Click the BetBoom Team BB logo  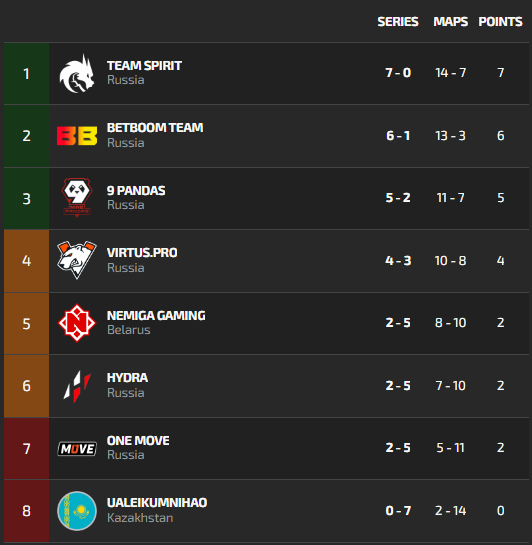pyautogui.click(x=77, y=136)
